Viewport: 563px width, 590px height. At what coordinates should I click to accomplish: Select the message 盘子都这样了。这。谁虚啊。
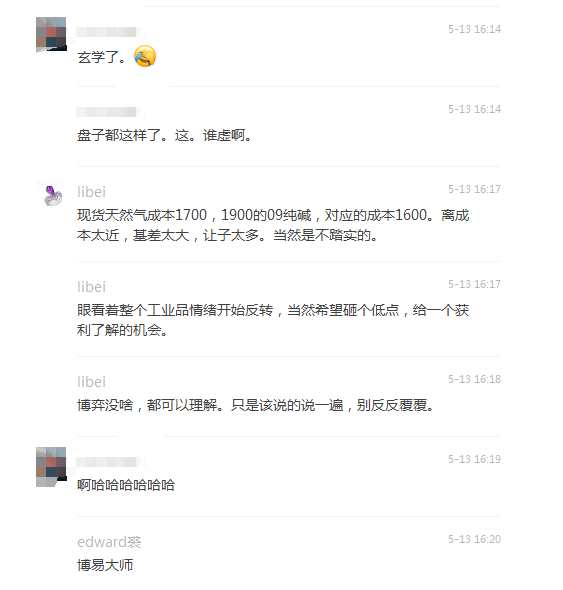pyautogui.click(x=164, y=135)
